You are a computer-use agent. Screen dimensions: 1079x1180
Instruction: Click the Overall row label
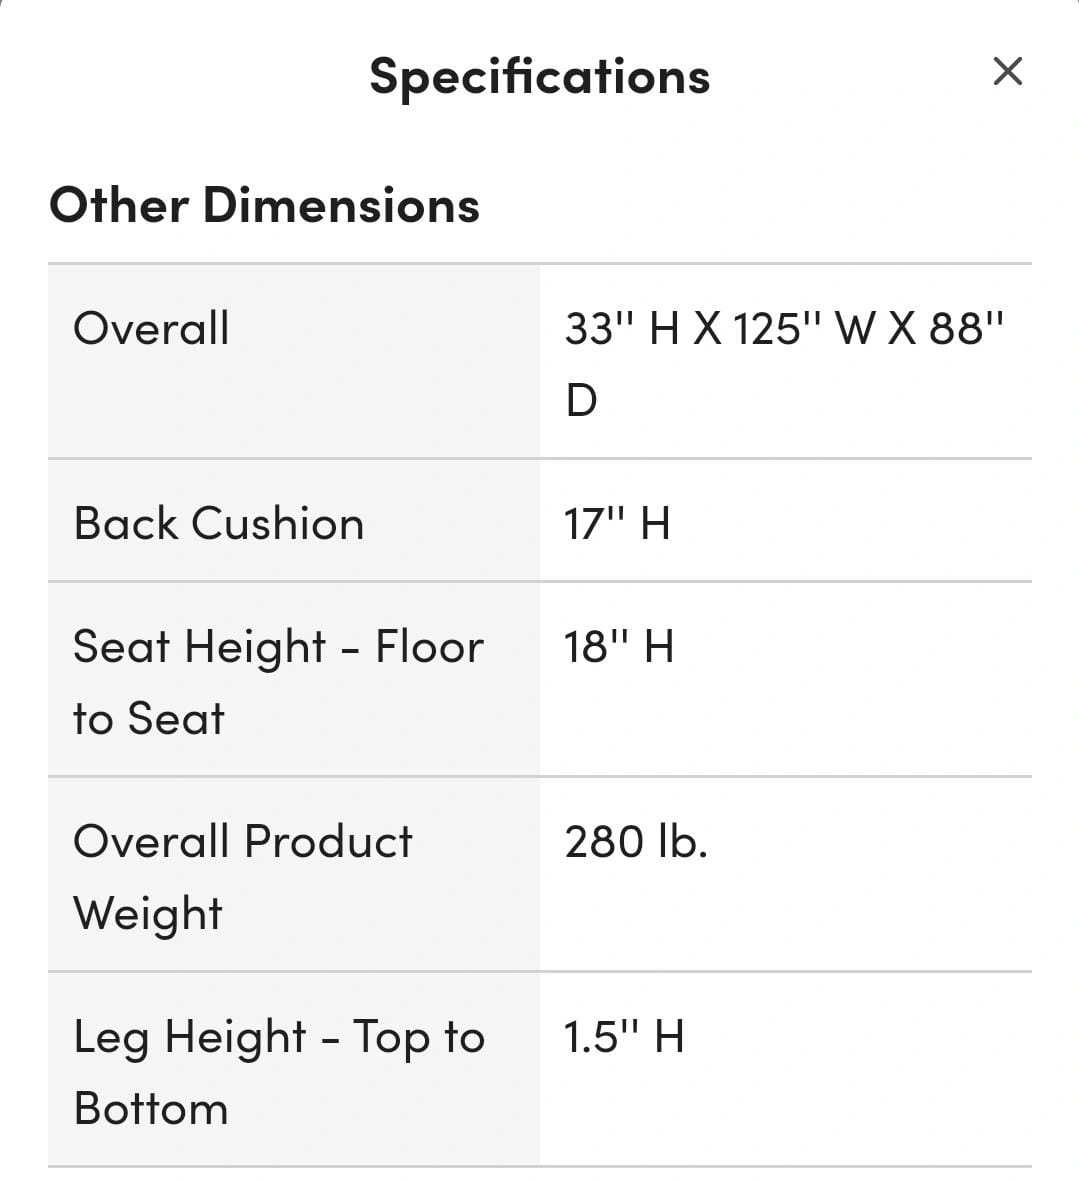(151, 328)
